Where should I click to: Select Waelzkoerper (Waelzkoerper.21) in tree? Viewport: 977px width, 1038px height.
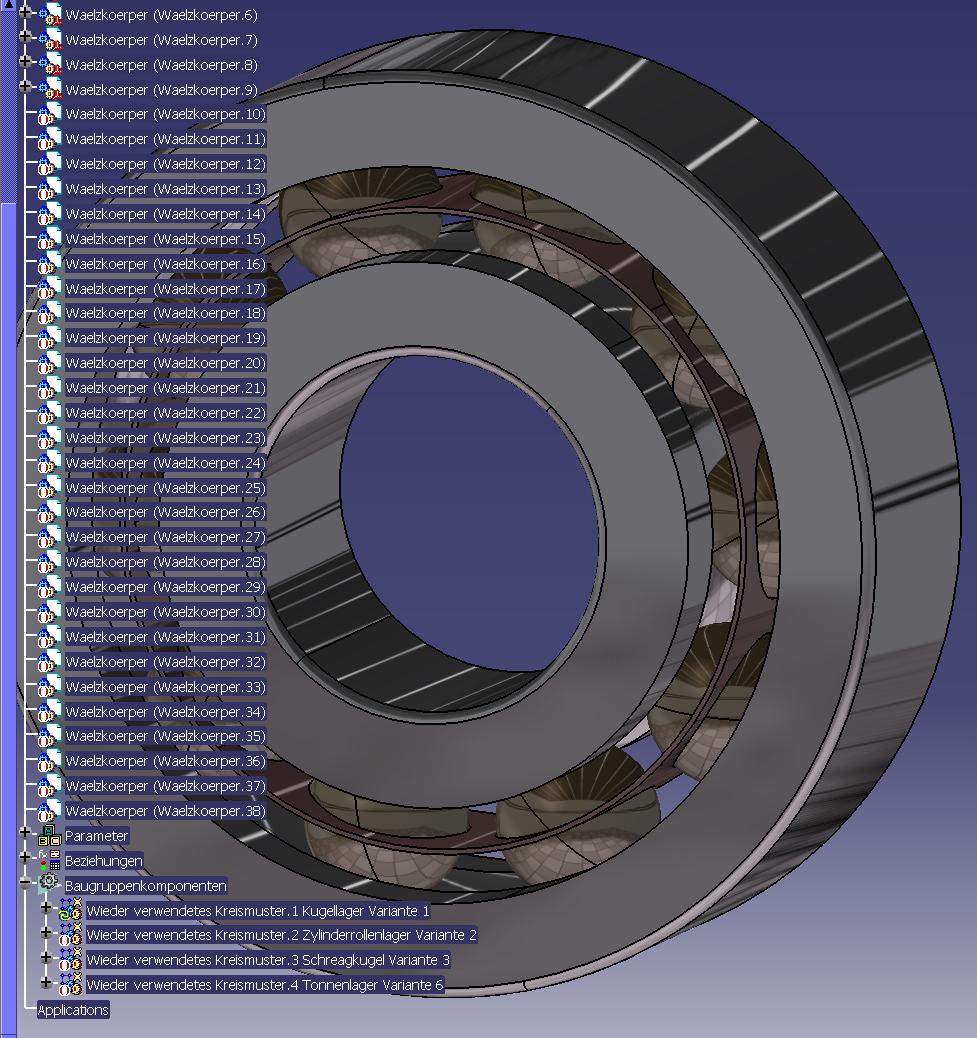tap(165, 388)
